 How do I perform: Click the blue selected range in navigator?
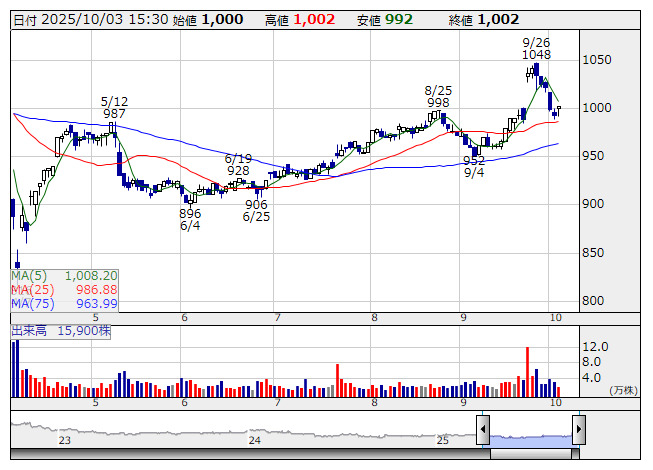[530, 438]
